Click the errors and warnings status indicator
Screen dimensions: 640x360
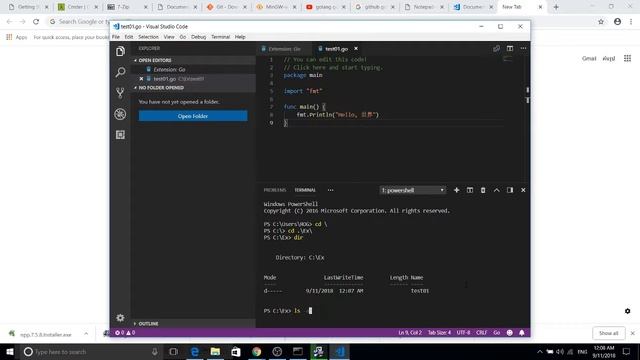[125, 333]
